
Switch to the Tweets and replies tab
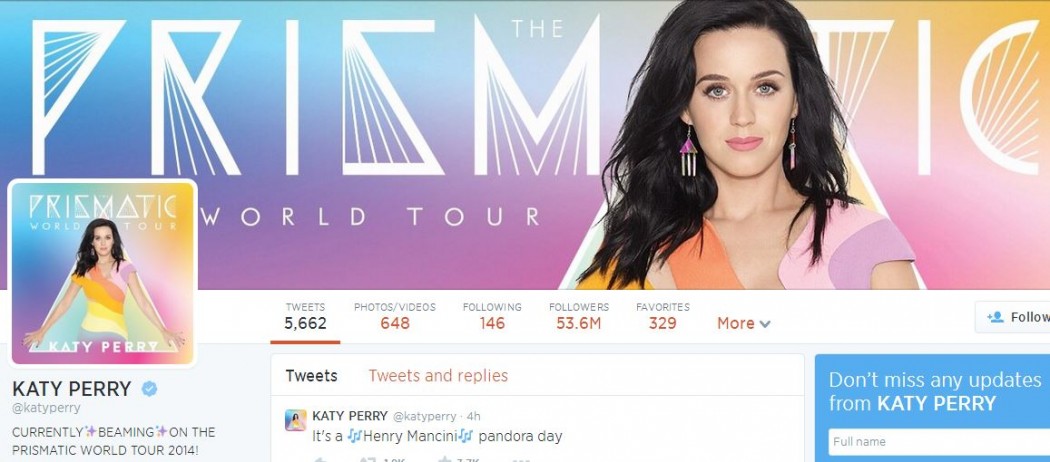pyautogui.click(x=438, y=376)
